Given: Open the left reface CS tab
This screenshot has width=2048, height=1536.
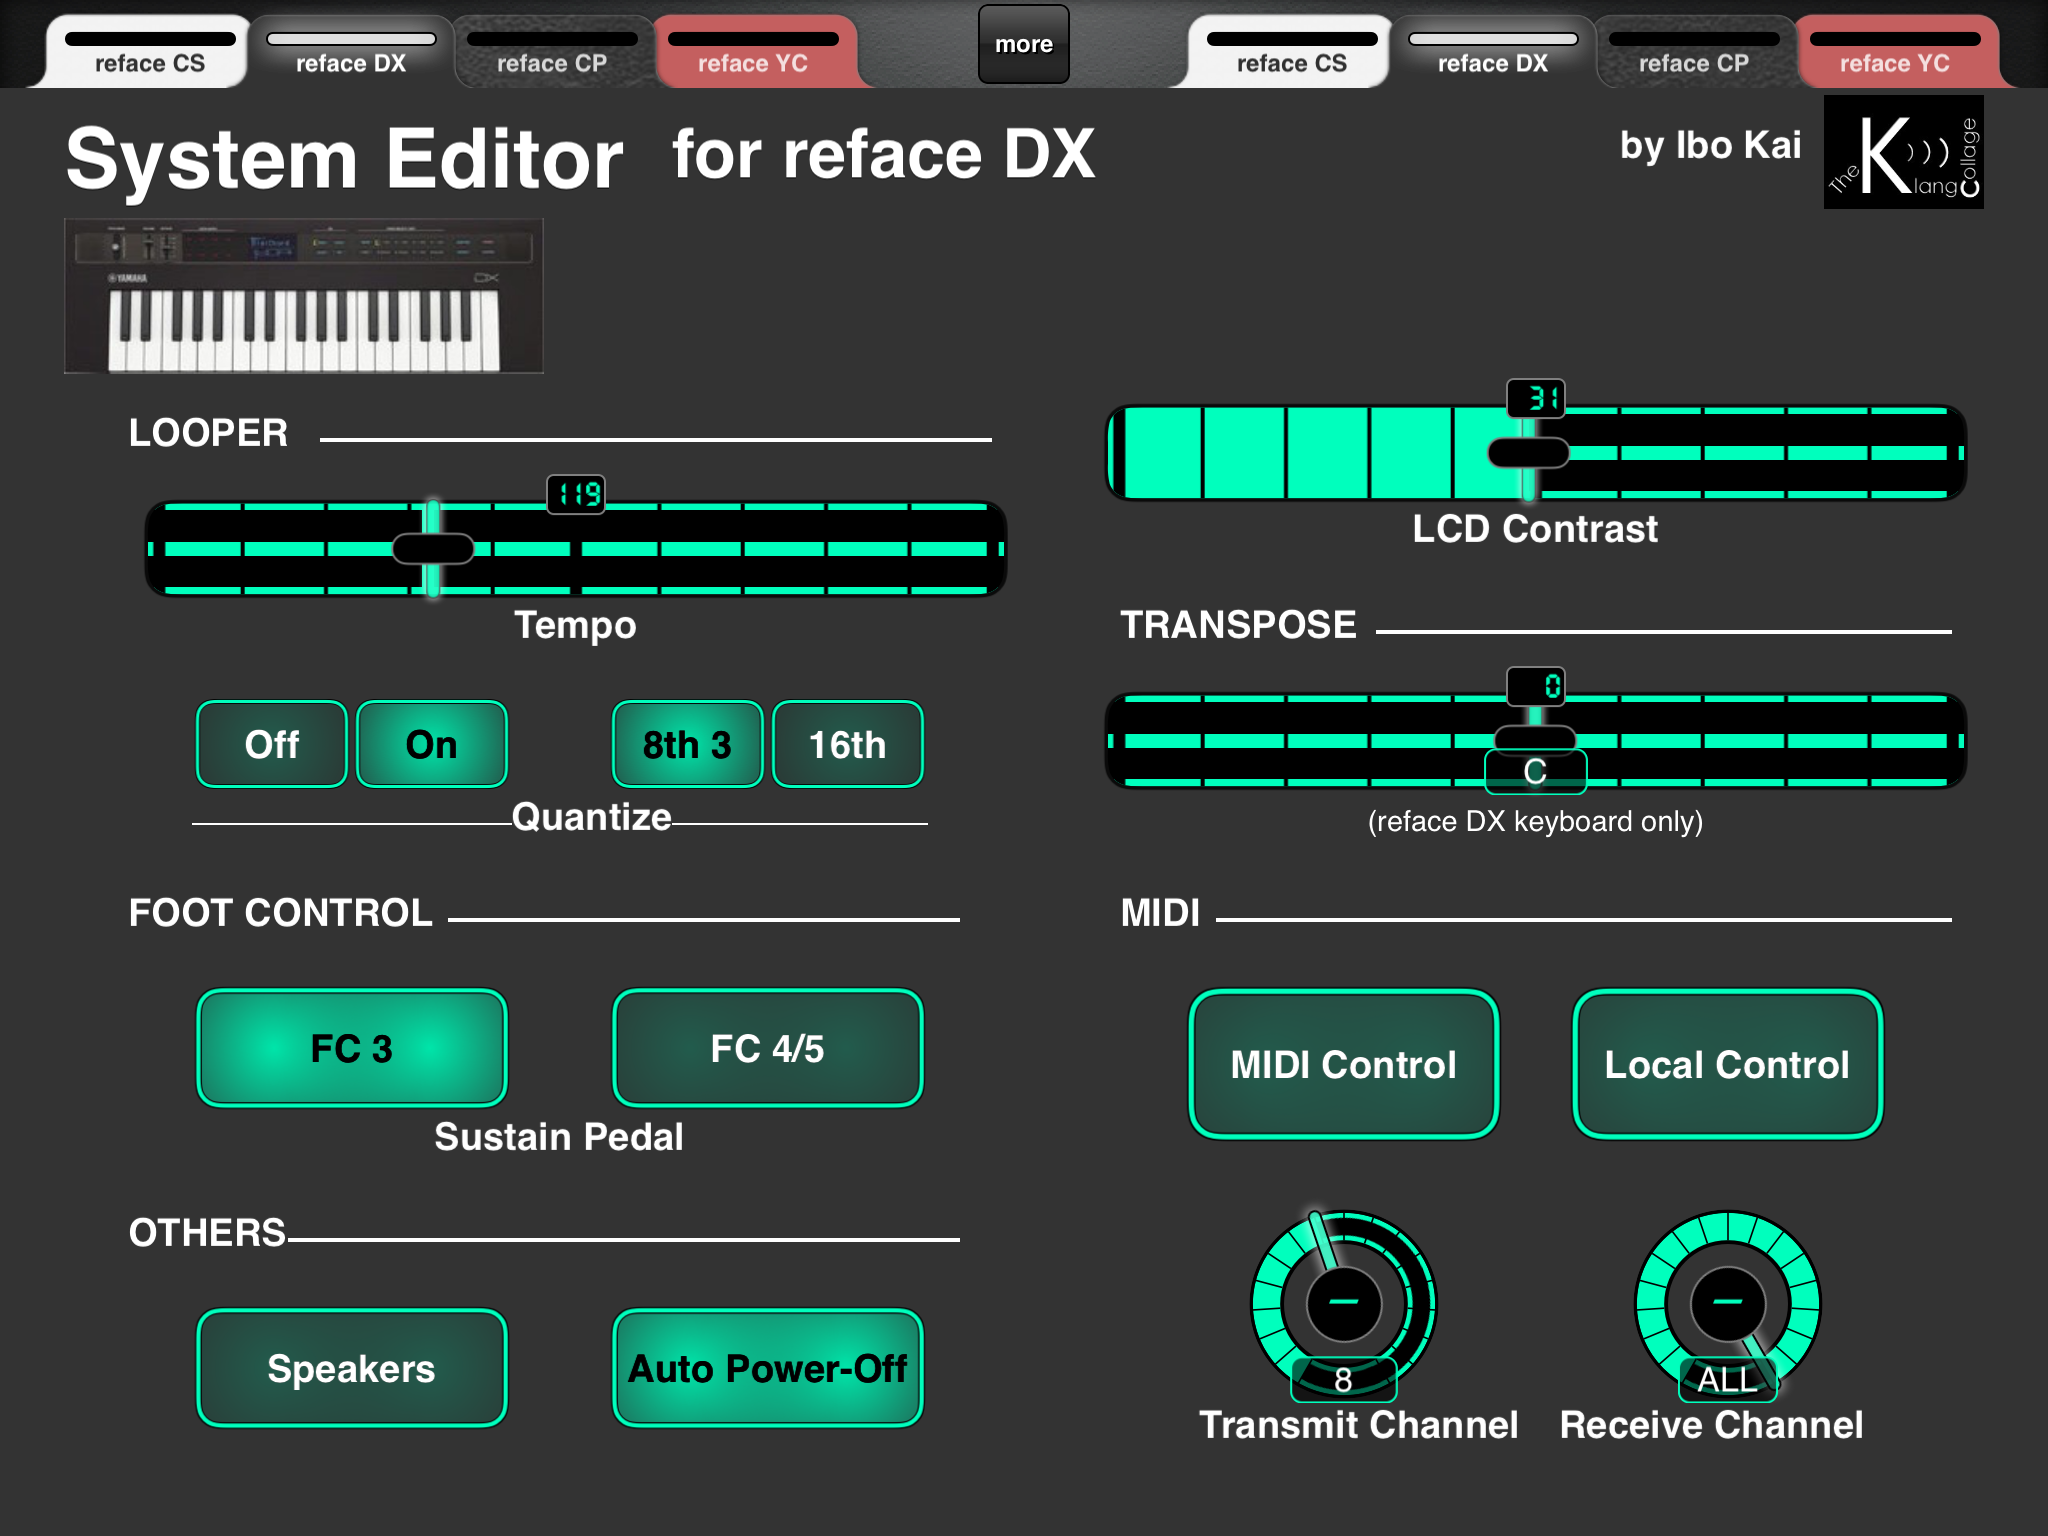Looking at the screenshot, I should (x=150, y=52).
